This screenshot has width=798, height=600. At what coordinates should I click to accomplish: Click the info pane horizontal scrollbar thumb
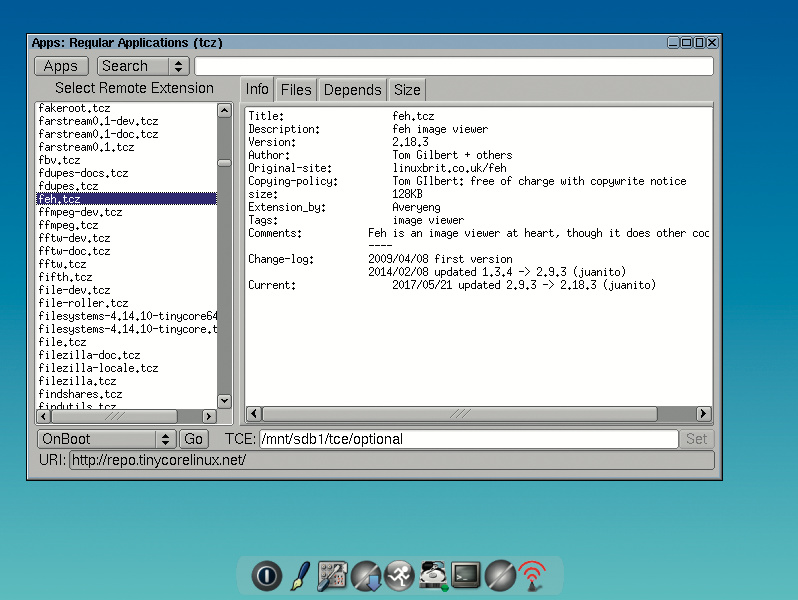click(x=460, y=413)
